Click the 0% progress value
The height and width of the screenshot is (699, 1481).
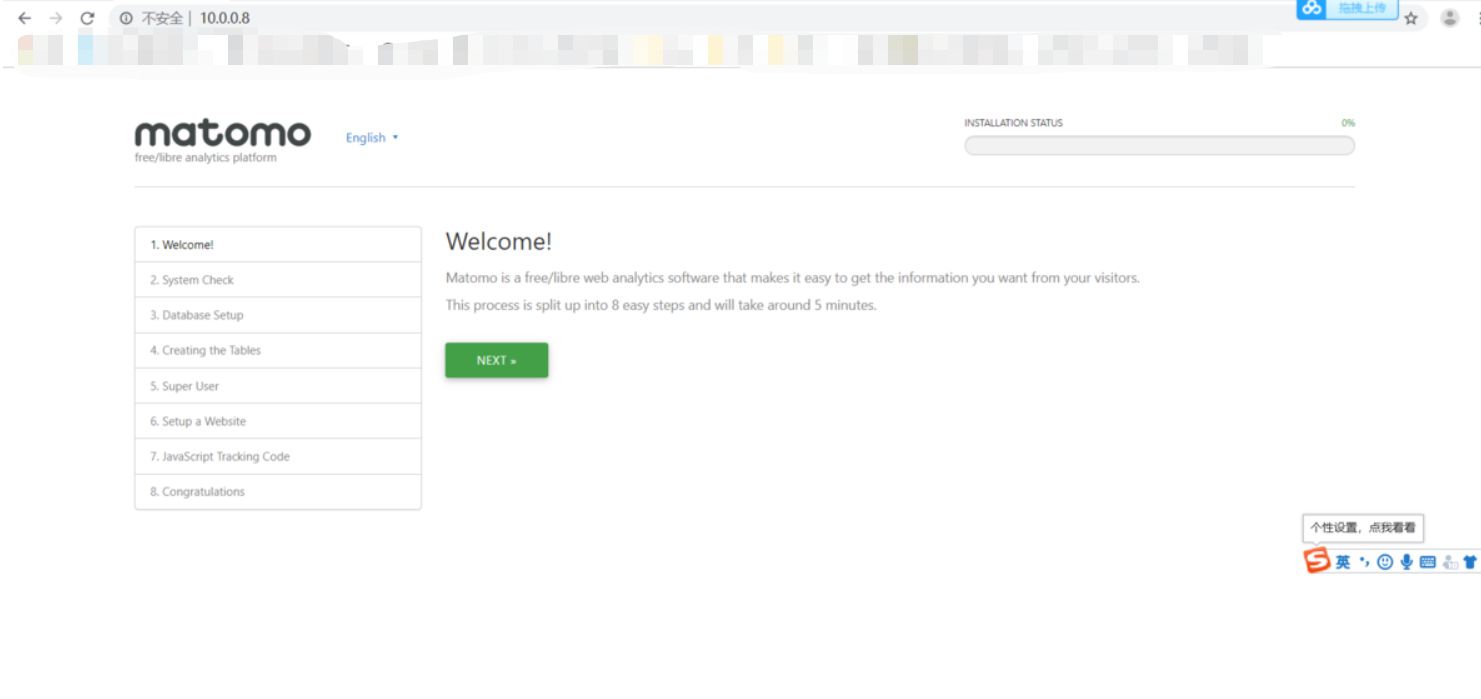tap(1348, 123)
